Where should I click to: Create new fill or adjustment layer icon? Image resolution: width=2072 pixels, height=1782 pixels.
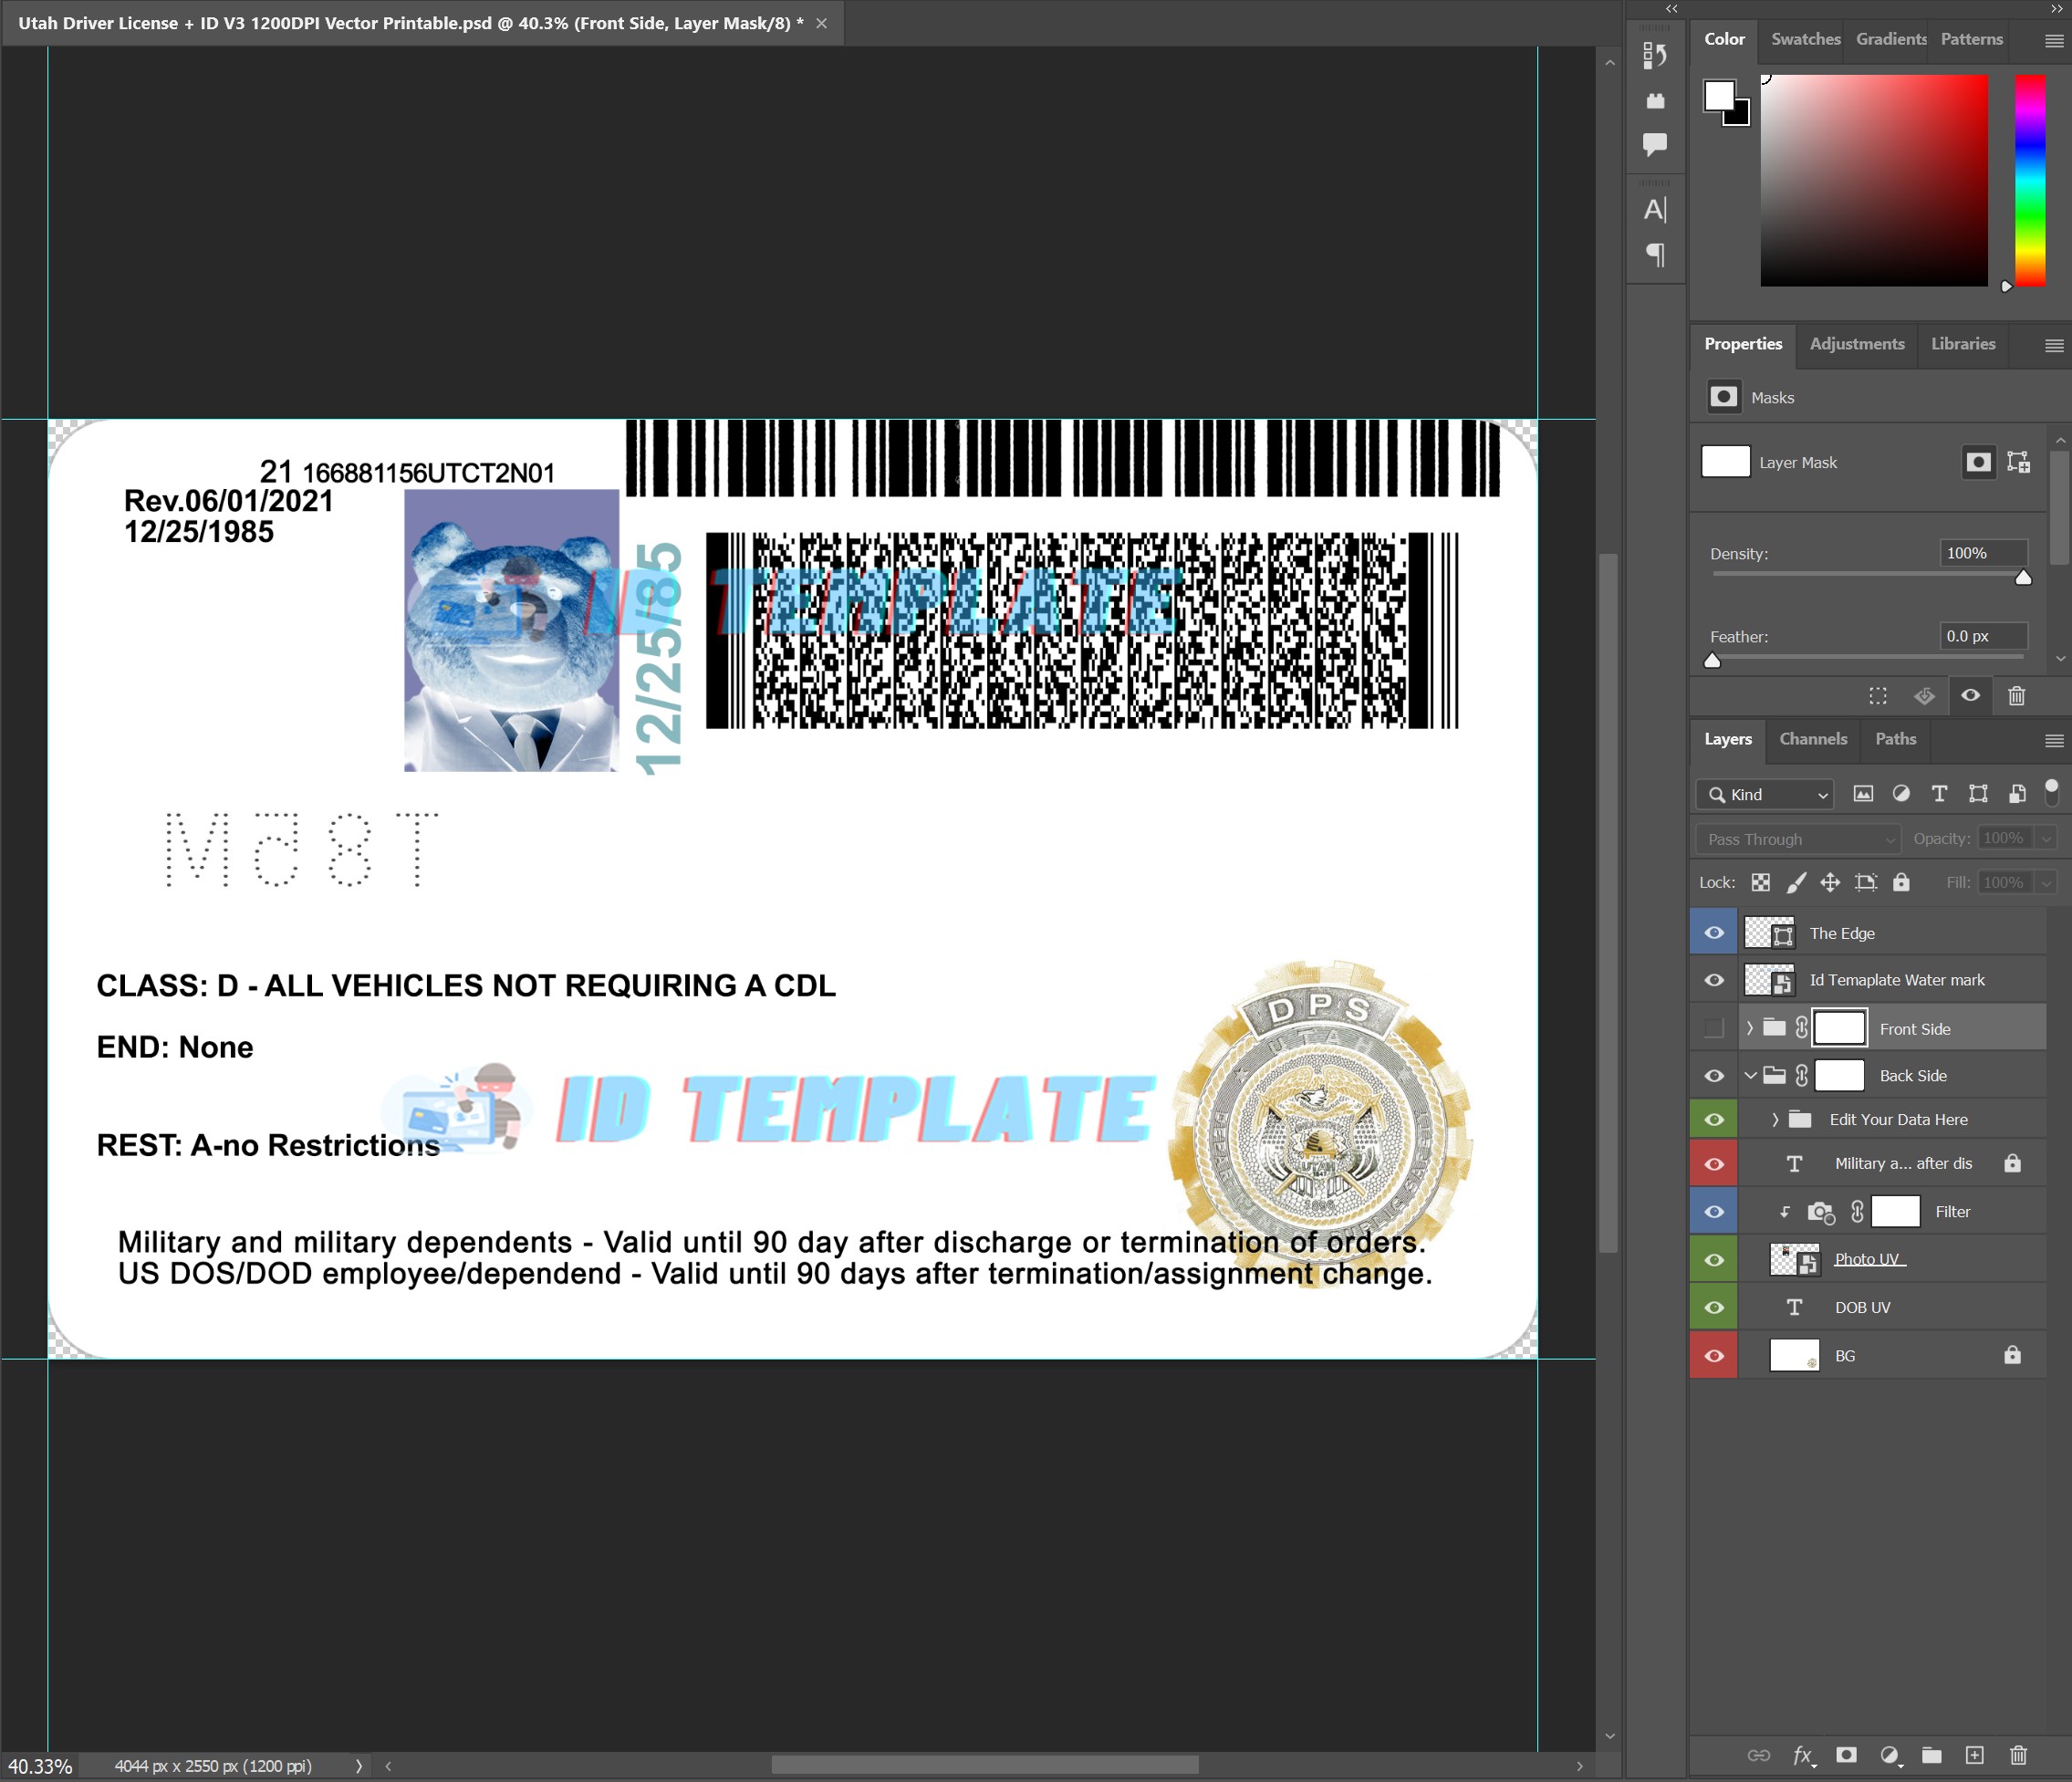pos(1890,1755)
